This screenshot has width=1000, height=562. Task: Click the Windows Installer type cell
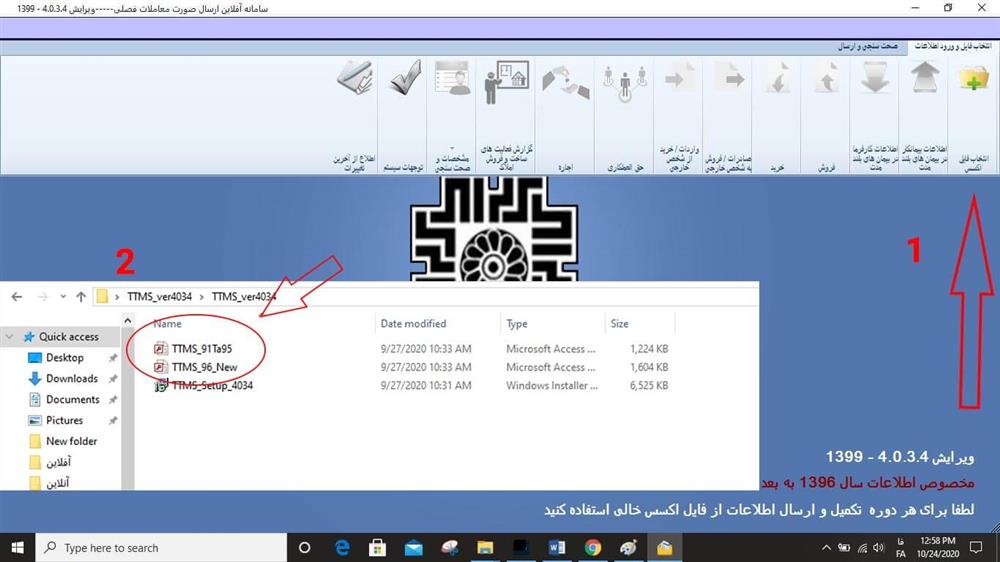(552, 385)
